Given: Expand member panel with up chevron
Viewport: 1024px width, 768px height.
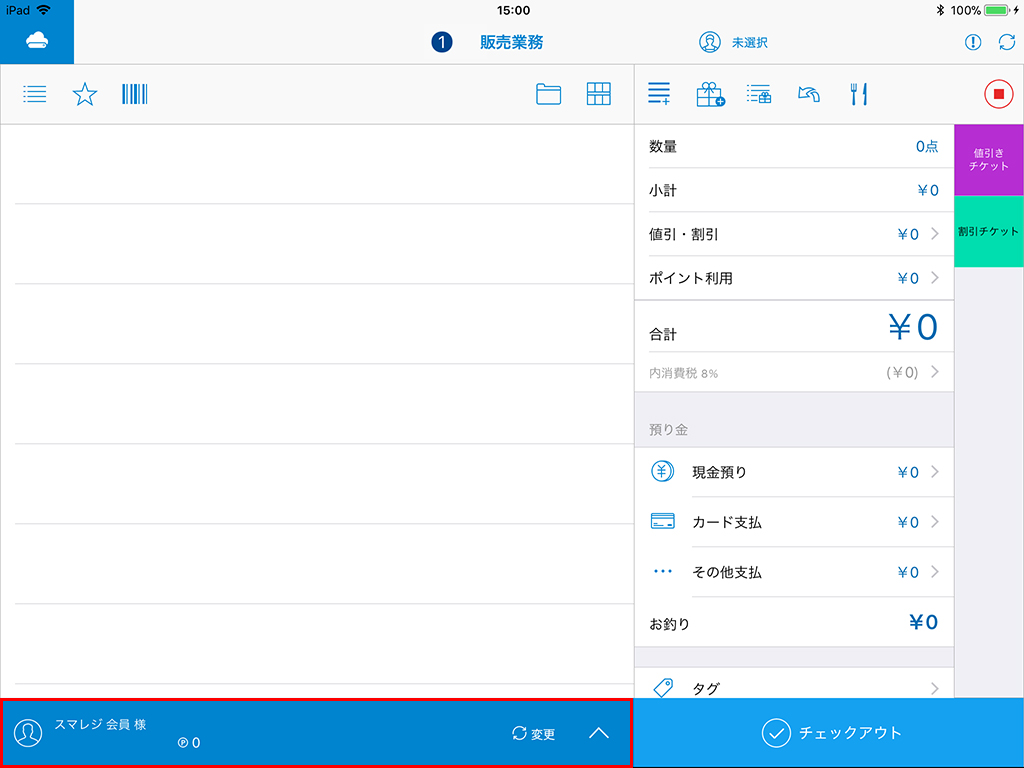Looking at the screenshot, I should [x=599, y=733].
